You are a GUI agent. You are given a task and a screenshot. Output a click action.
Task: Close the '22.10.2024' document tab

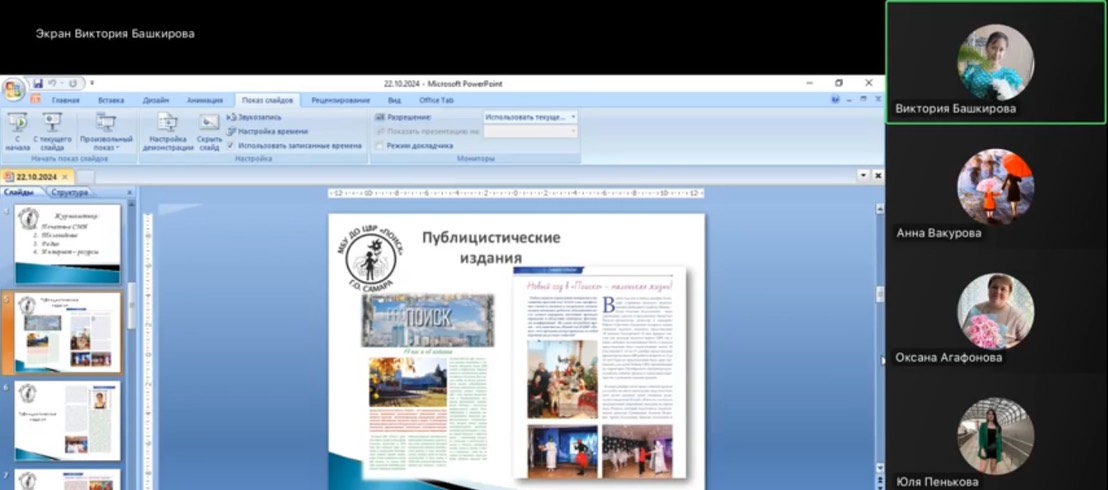tap(65, 177)
